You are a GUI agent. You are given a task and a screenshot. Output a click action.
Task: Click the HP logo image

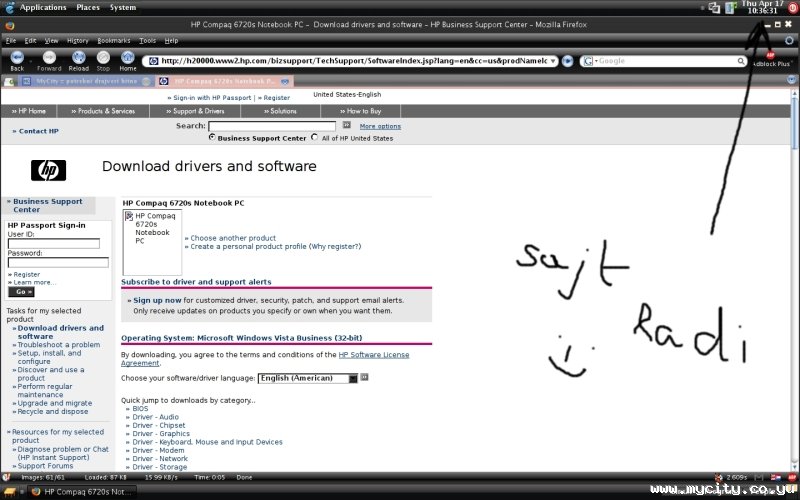point(48,170)
